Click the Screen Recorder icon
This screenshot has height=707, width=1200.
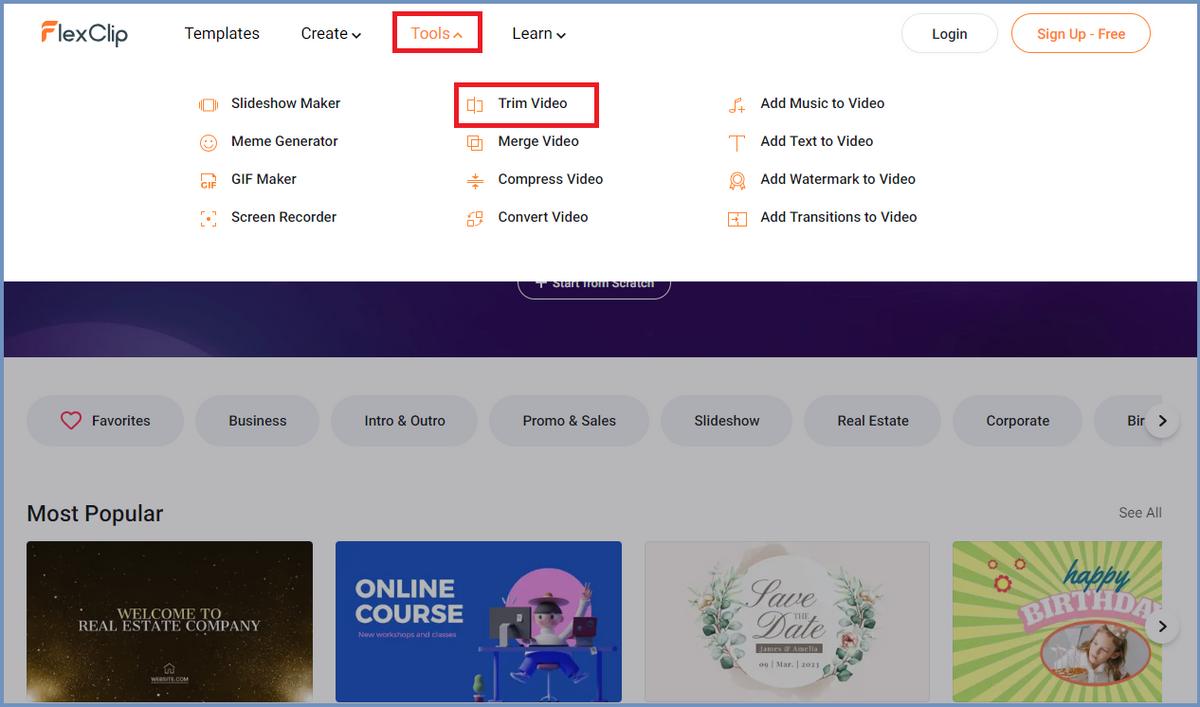click(x=208, y=218)
